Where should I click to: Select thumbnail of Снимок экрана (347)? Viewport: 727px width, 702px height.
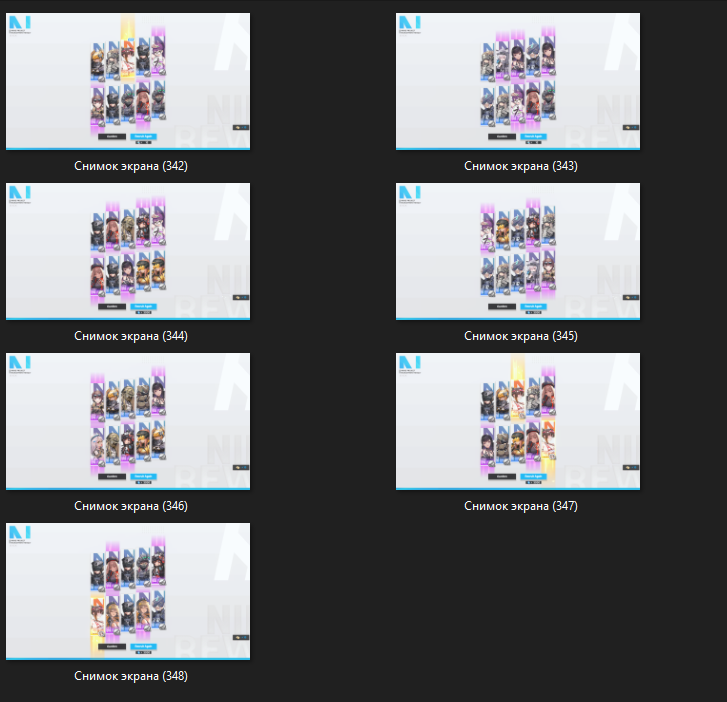(518, 421)
